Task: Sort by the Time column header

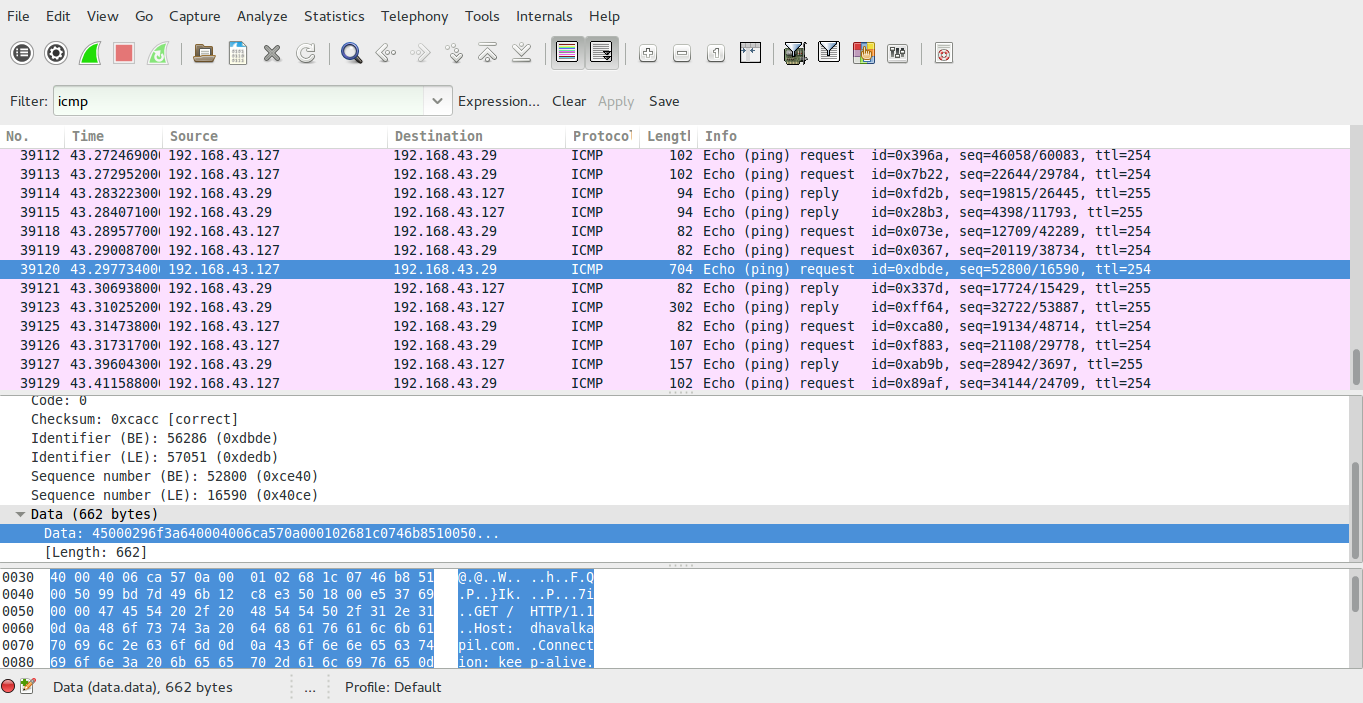Action: (x=114, y=136)
